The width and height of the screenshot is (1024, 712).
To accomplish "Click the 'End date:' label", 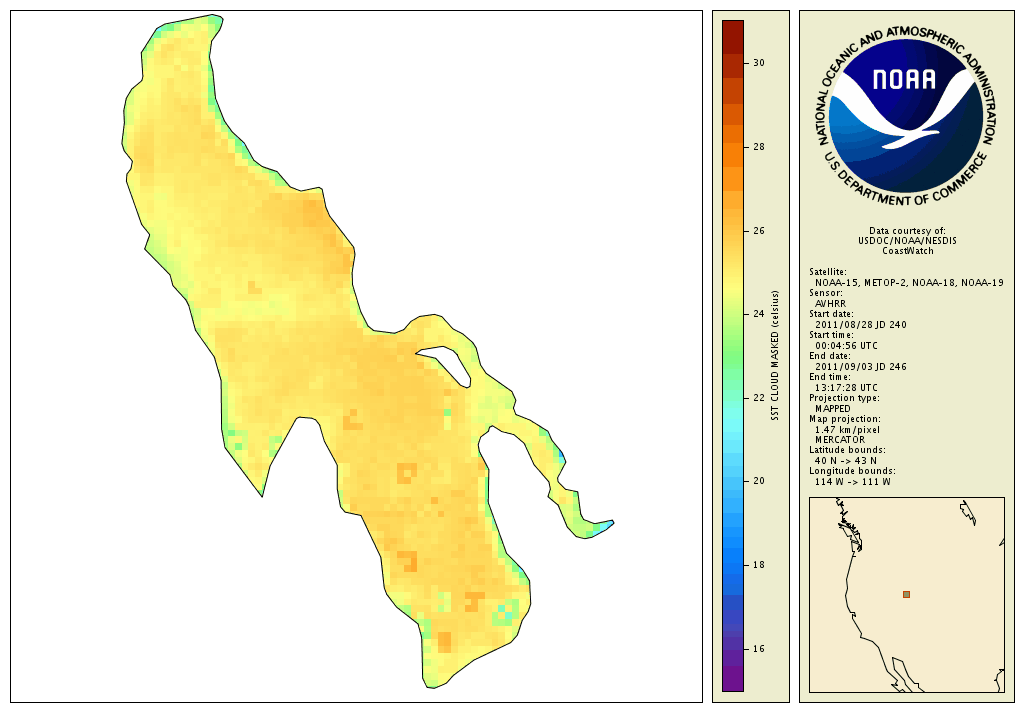I will [829, 356].
